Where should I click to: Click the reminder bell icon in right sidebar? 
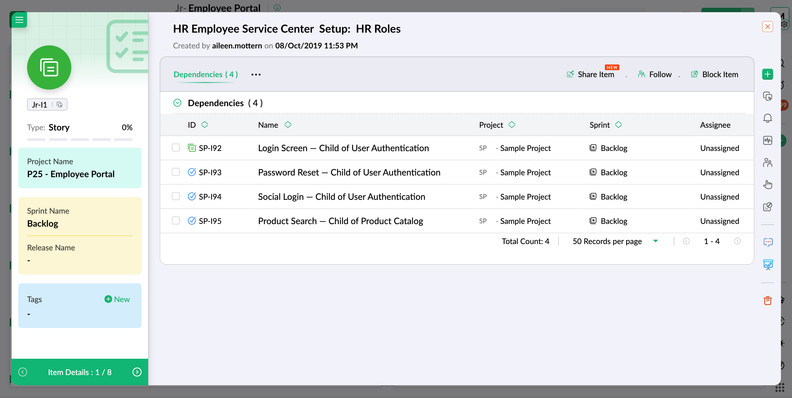pos(767,118)
